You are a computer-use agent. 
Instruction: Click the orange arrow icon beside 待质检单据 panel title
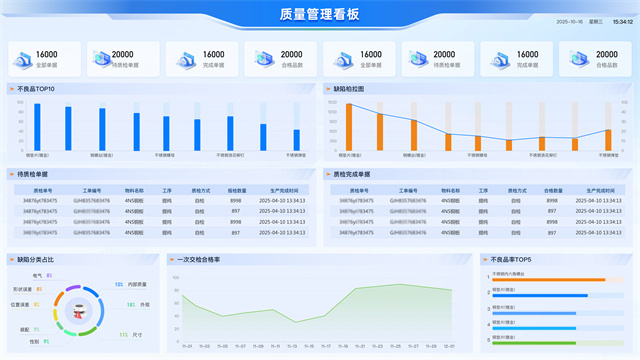click(12, 174)
